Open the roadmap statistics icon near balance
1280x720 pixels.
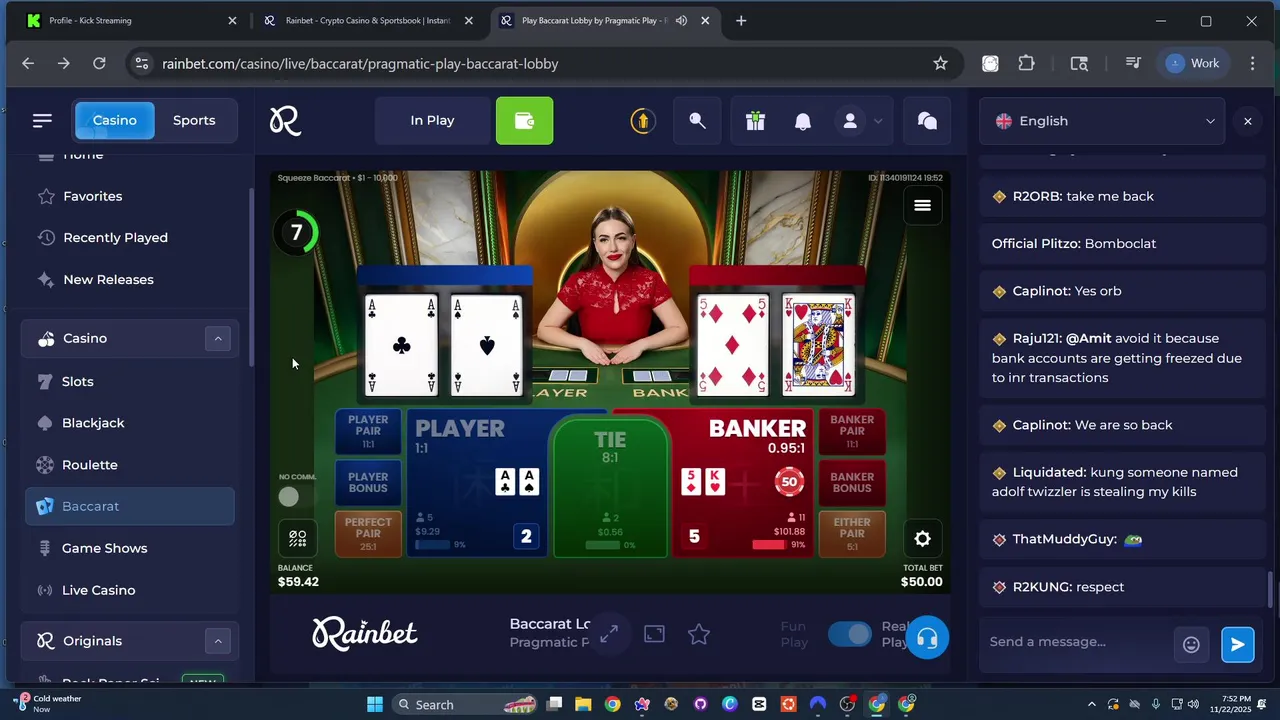click(x=297, y=538)
